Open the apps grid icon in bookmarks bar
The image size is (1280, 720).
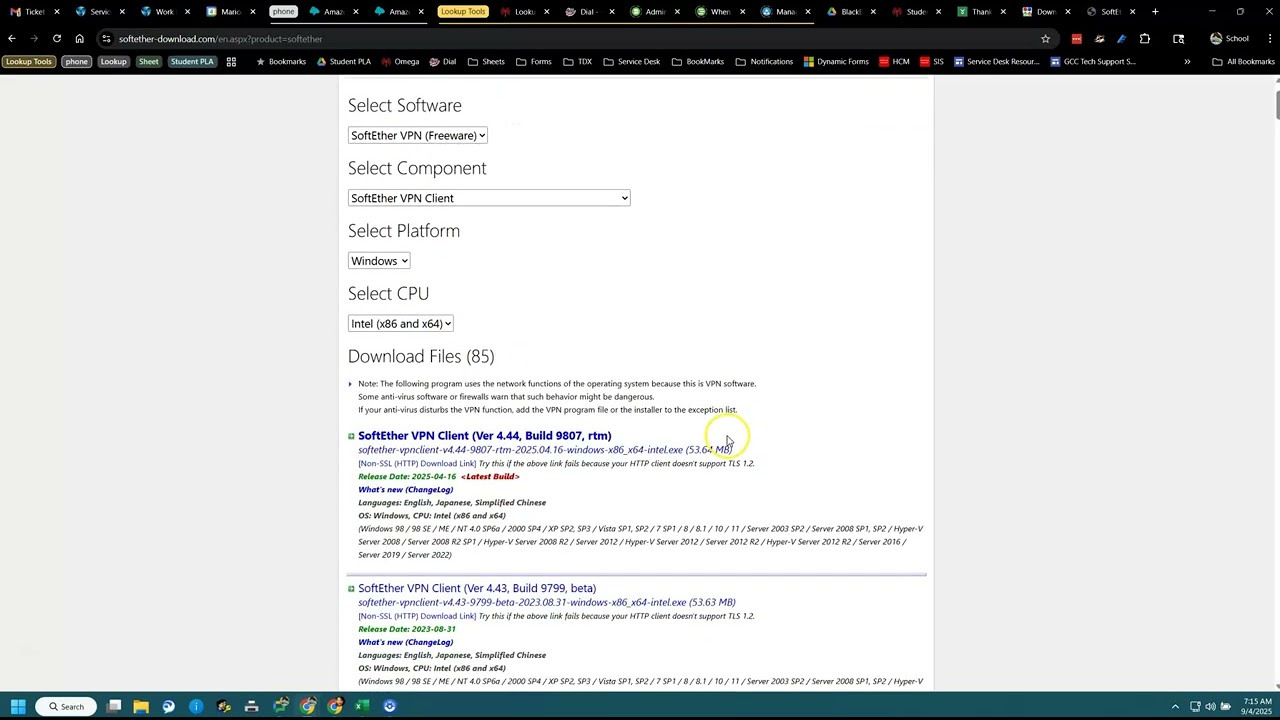pyautogui.click(x=231, y=62)
